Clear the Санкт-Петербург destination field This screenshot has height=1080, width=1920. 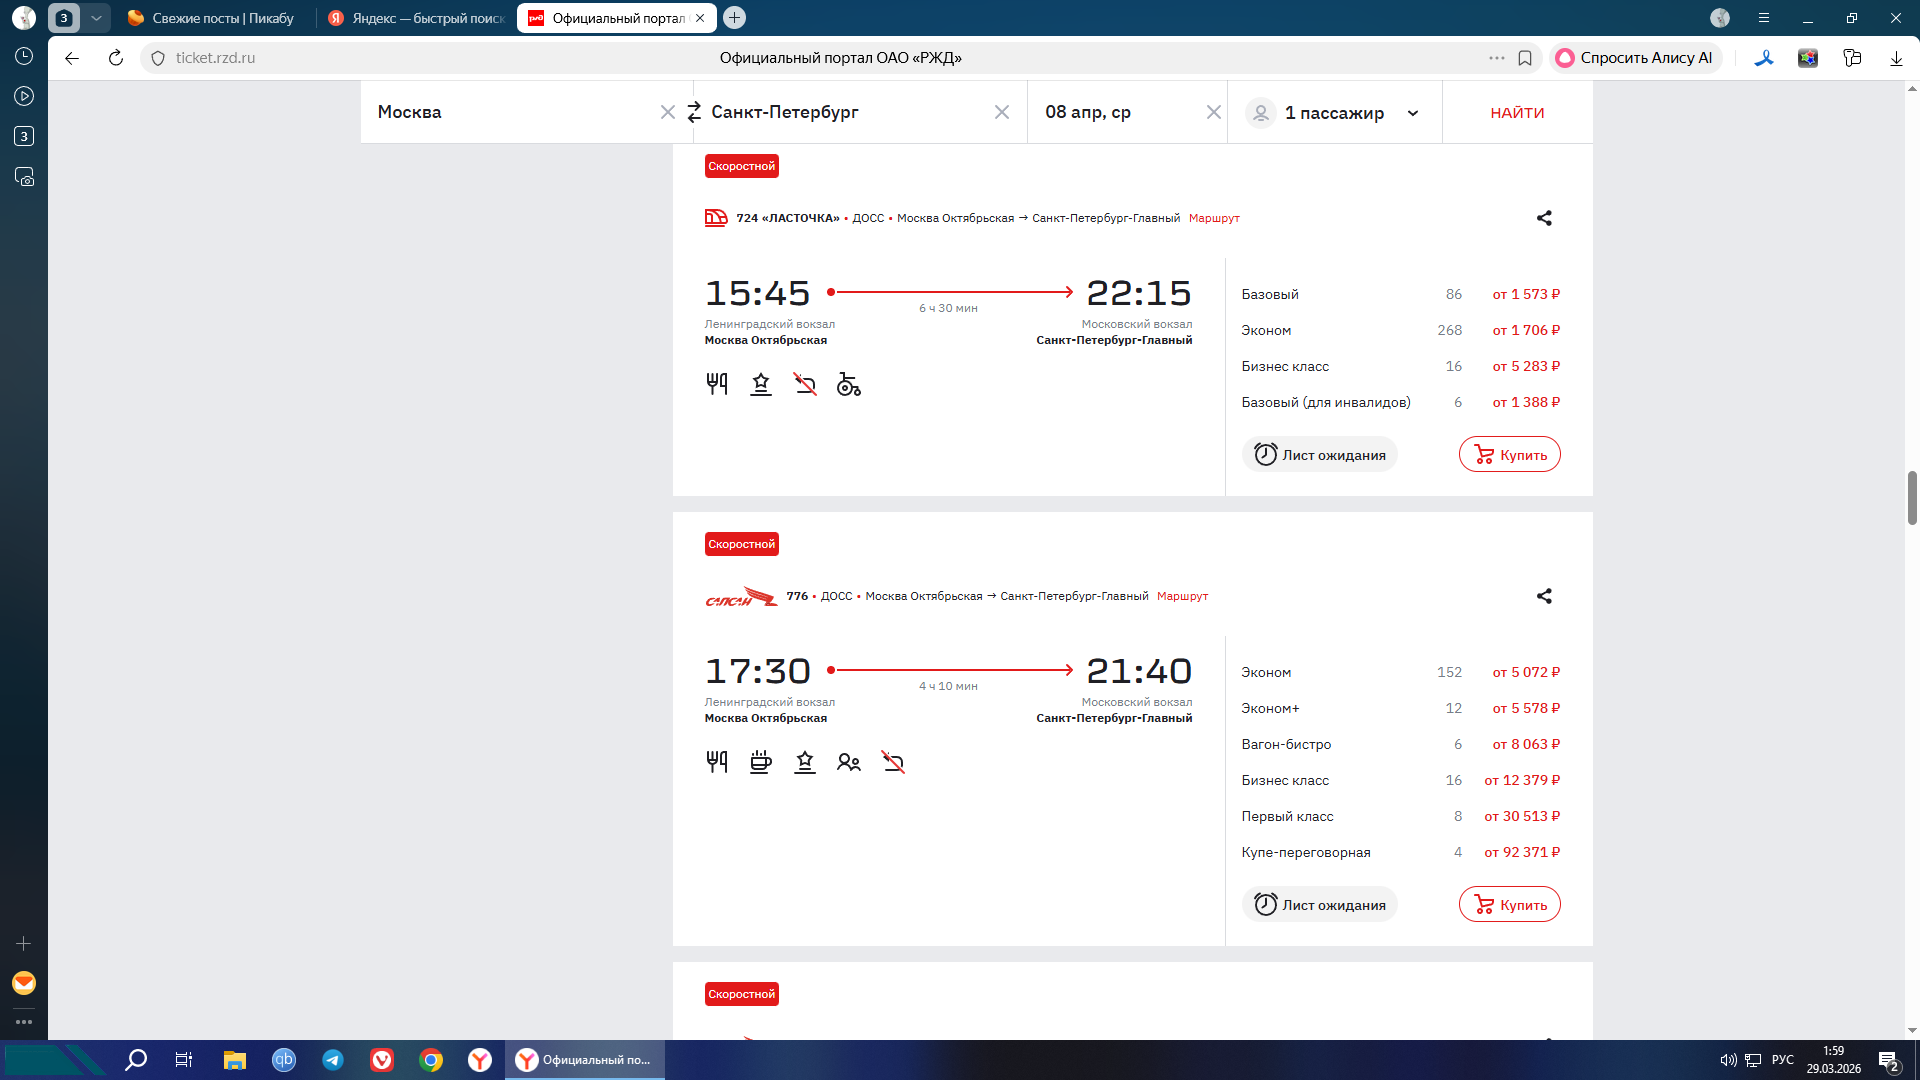tap(1002, 112)
